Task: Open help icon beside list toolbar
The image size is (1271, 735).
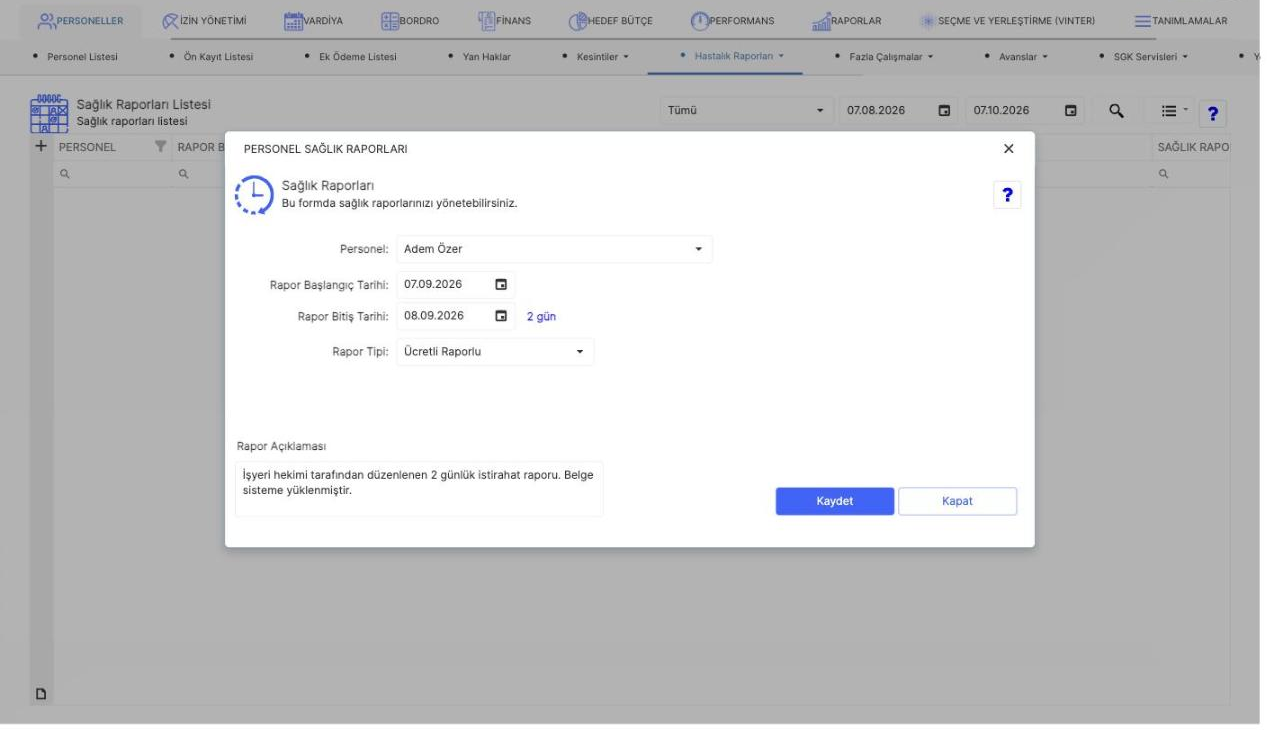Action: click(x=1213, y=113)
